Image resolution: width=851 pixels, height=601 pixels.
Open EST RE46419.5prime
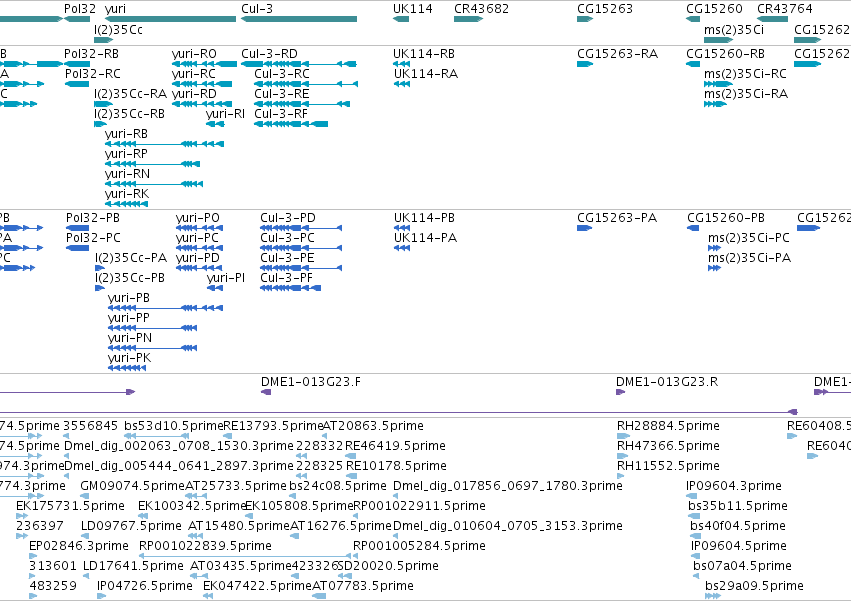click(x=396, y=446)
